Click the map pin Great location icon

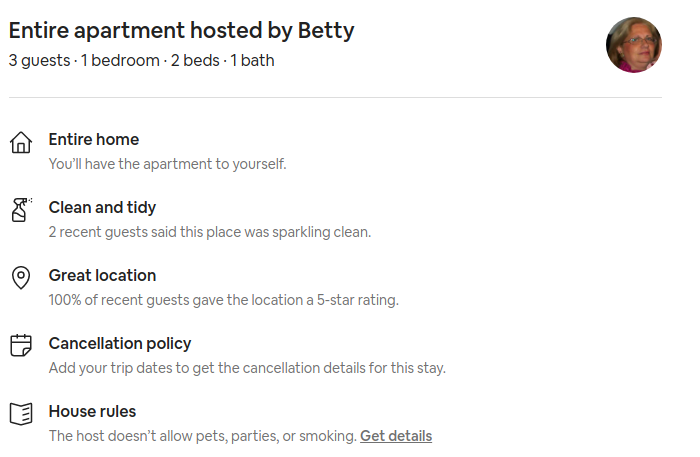coord(21,278)
